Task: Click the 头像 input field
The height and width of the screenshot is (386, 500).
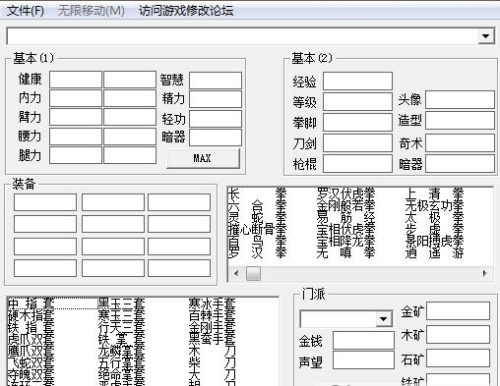Action: [x=460, y=100]
